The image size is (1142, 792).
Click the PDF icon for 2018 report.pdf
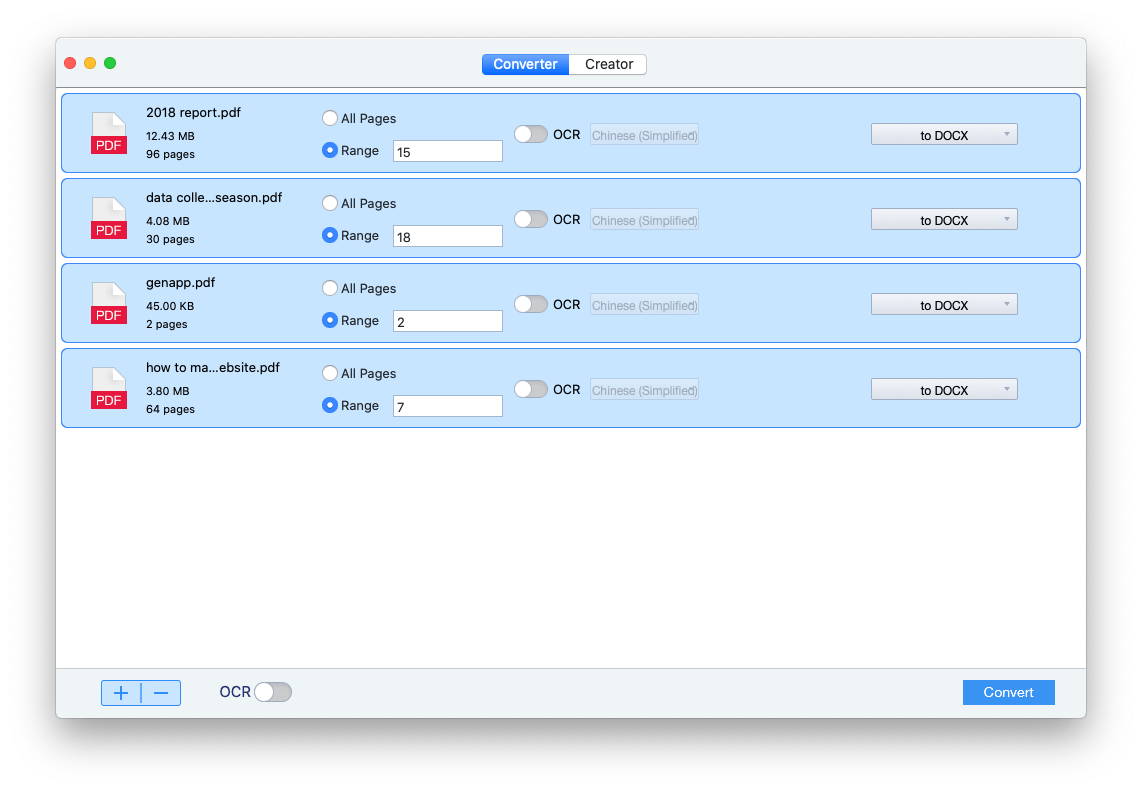tap(109, 133)
